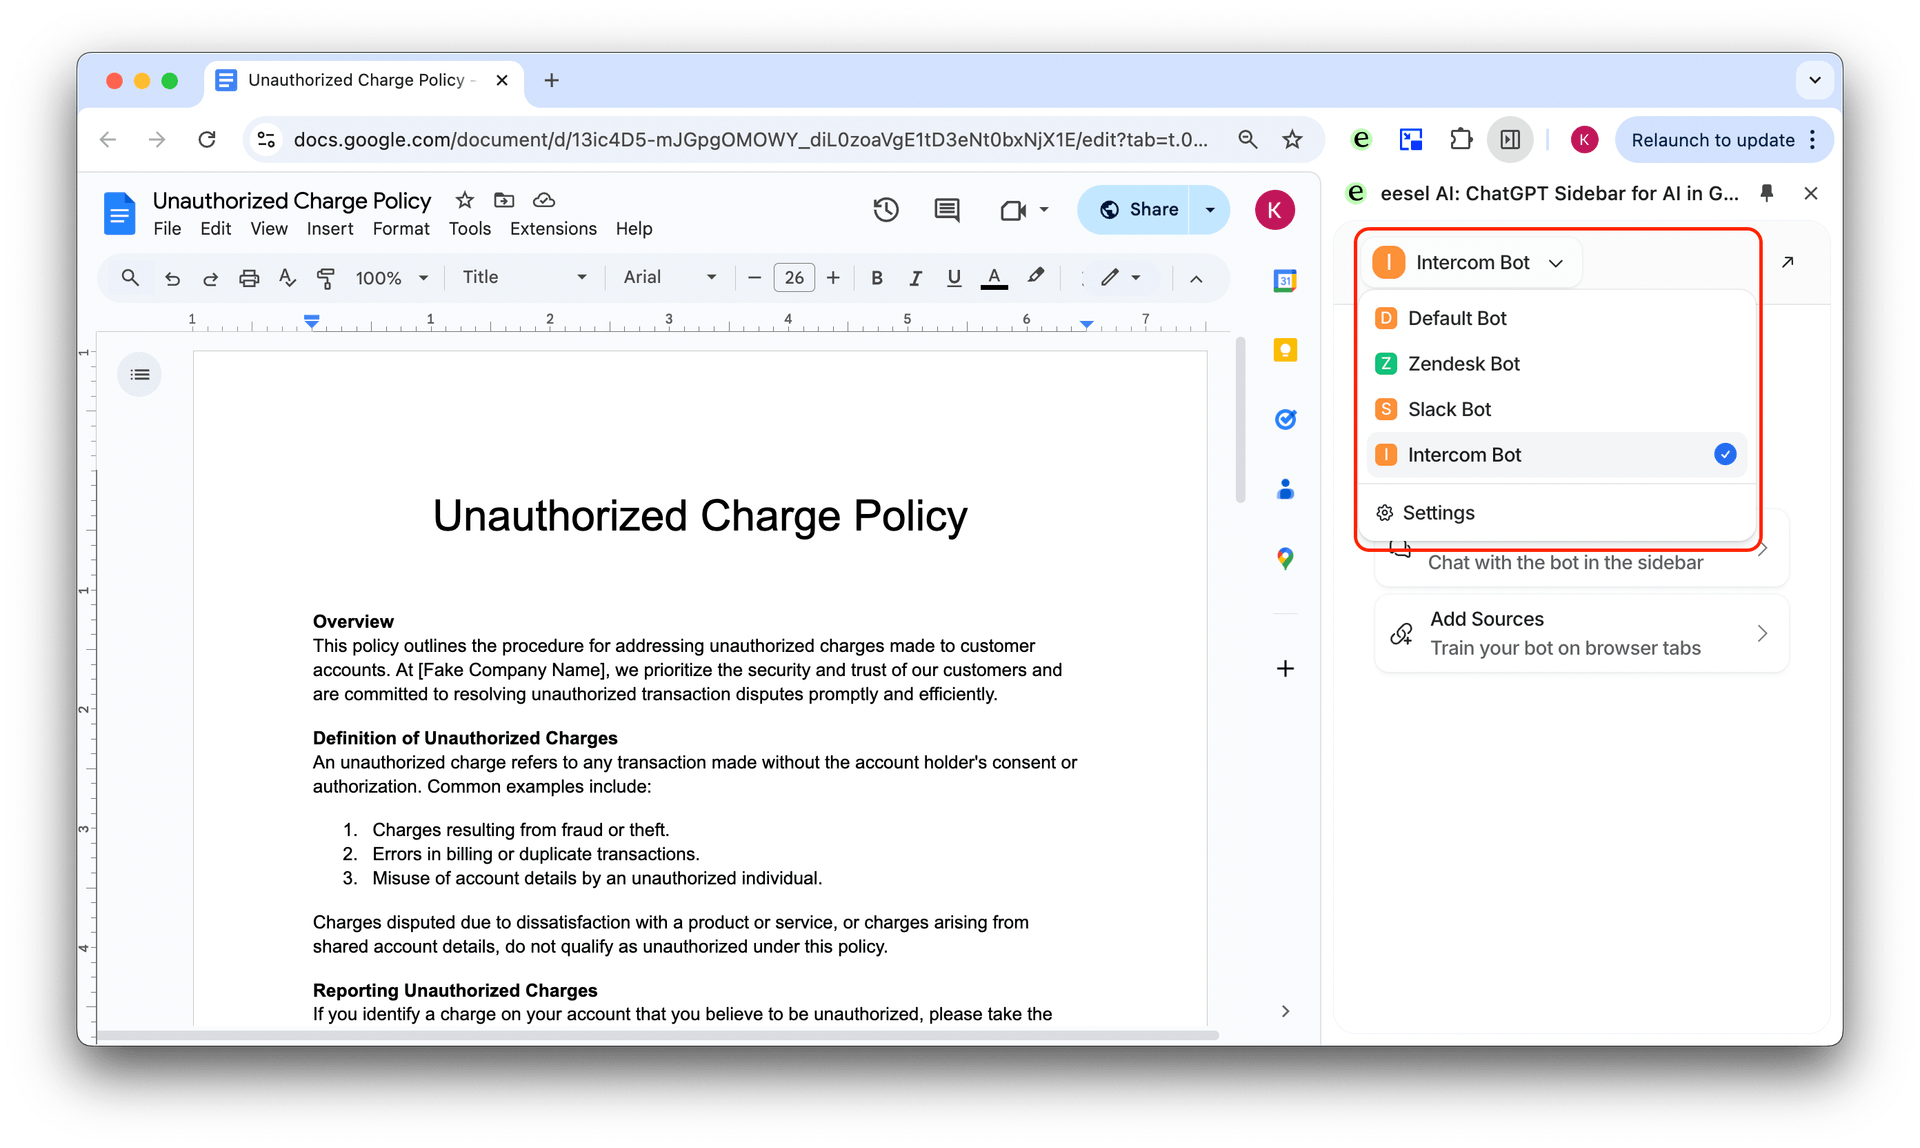Toggle bold formatting
This screenshot has width=1920, height=1148.
[876, 278]
